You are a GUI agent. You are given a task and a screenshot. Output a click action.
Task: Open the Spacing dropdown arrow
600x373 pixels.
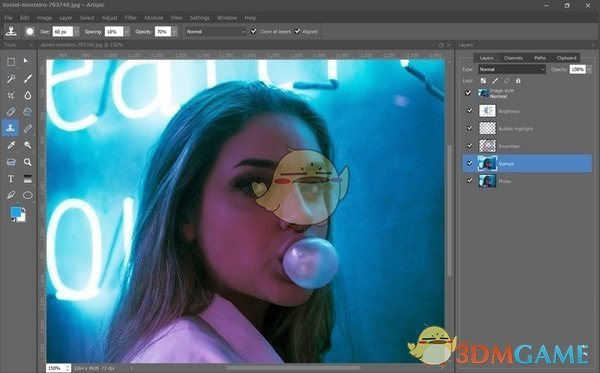pos(127,31)
